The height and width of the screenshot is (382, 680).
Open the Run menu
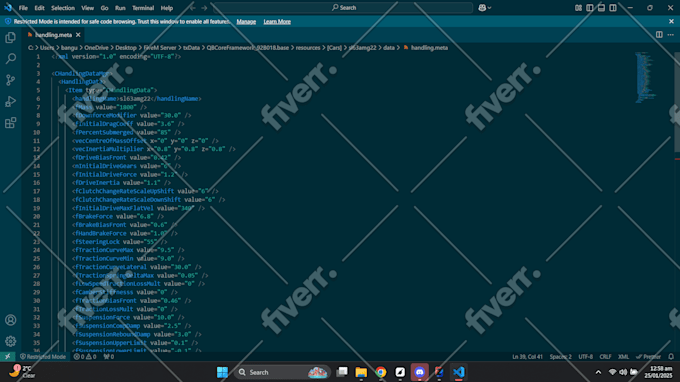(x=120, y=8)
